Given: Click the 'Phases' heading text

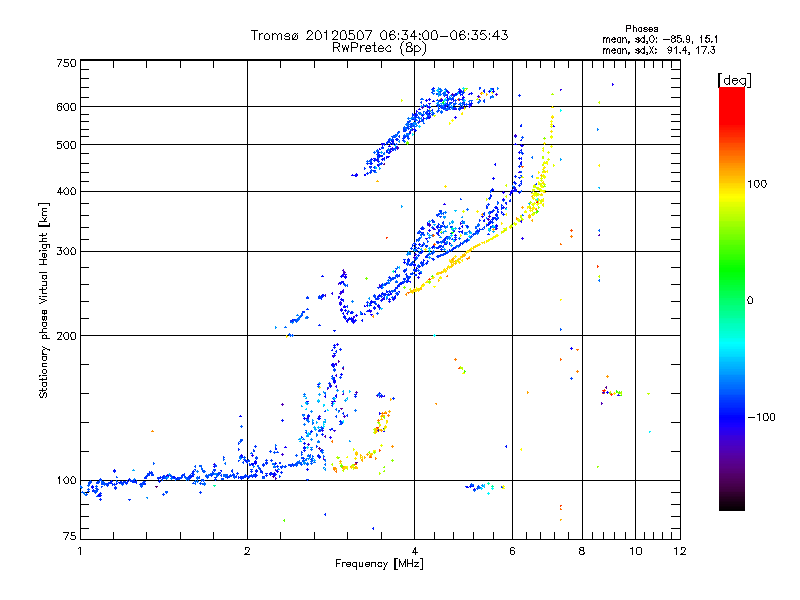Looking at the screenshot, I should coord(642,29).
